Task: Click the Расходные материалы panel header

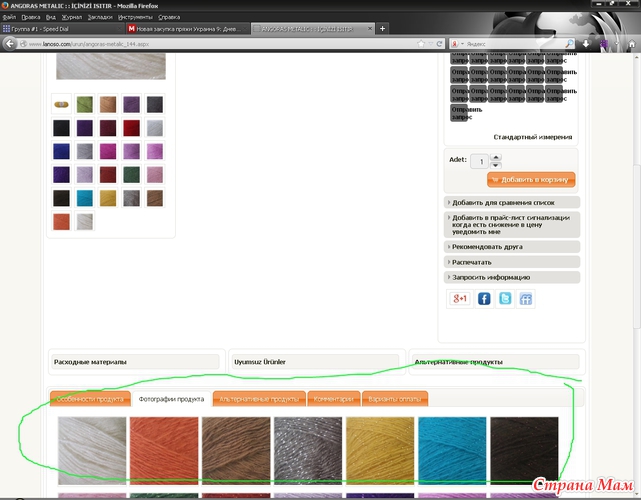Action: click(134, 362)
